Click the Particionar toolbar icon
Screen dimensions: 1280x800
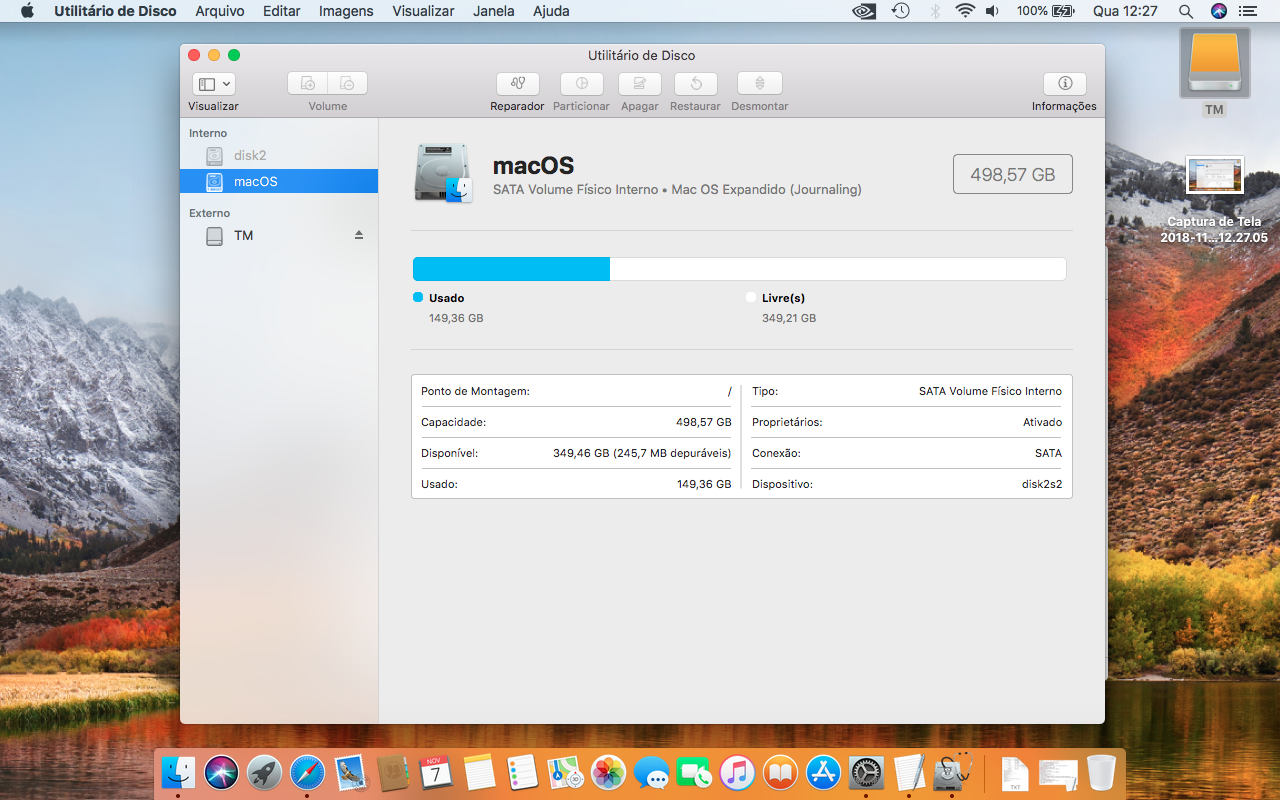click(x=581, y=84)
